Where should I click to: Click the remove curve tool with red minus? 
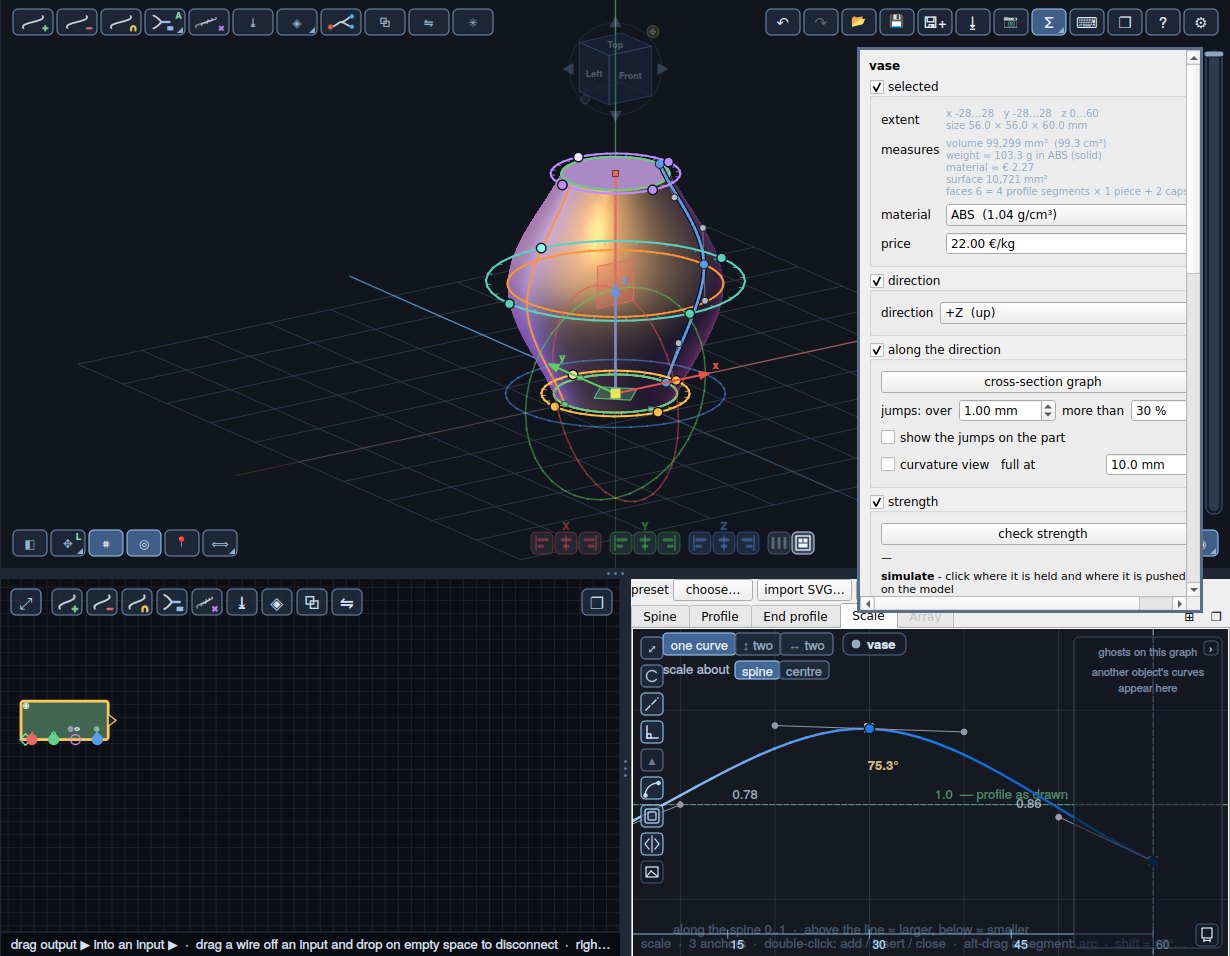click(x=76, y=21)
